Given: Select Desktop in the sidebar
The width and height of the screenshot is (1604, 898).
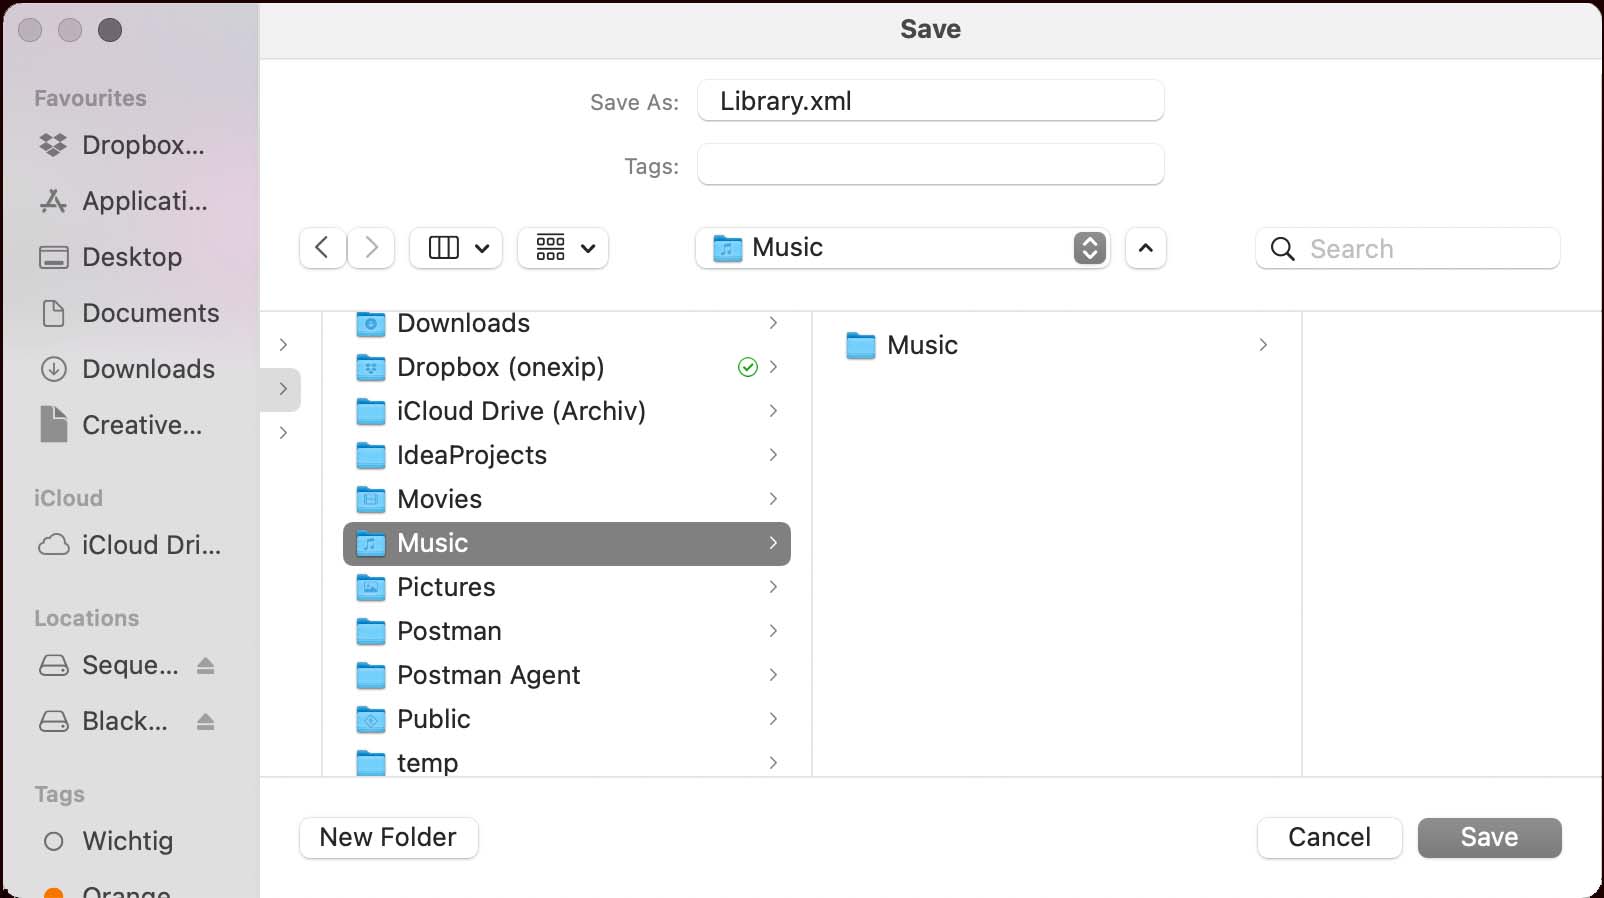Looking at the screenshot, I should point(130,258).
